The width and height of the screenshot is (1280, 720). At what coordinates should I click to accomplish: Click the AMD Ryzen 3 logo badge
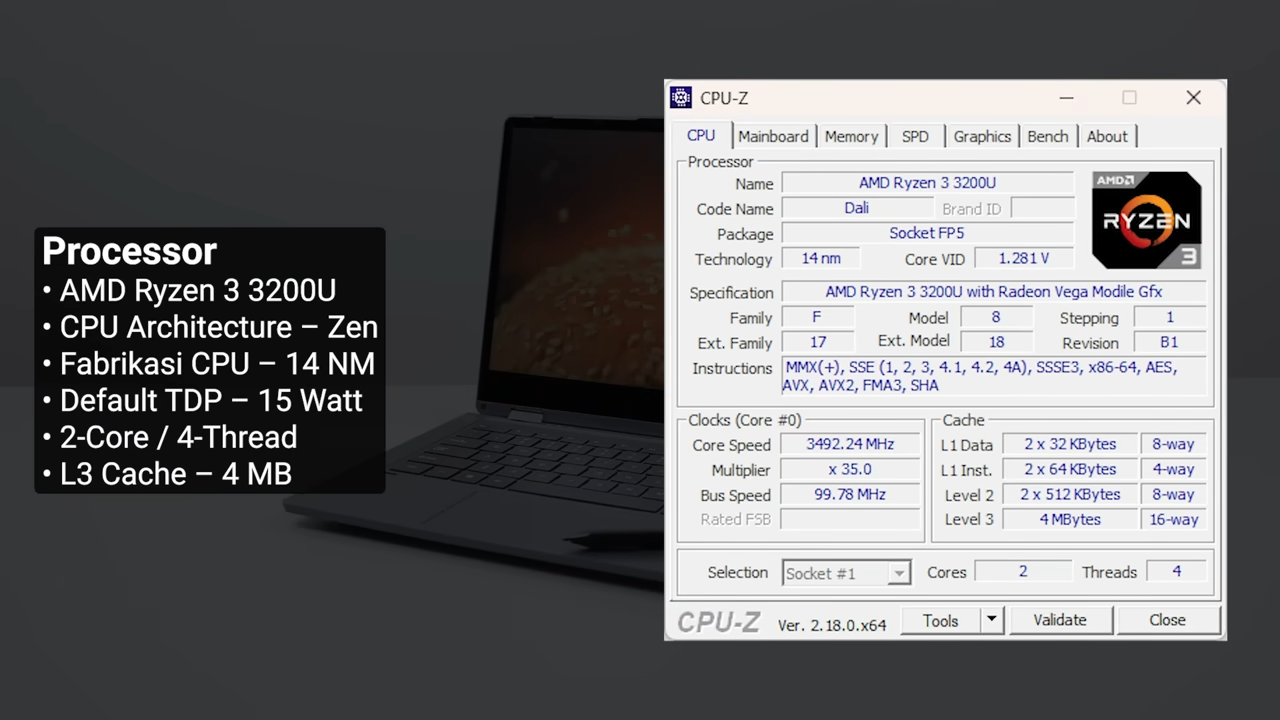pos(1146,220)
